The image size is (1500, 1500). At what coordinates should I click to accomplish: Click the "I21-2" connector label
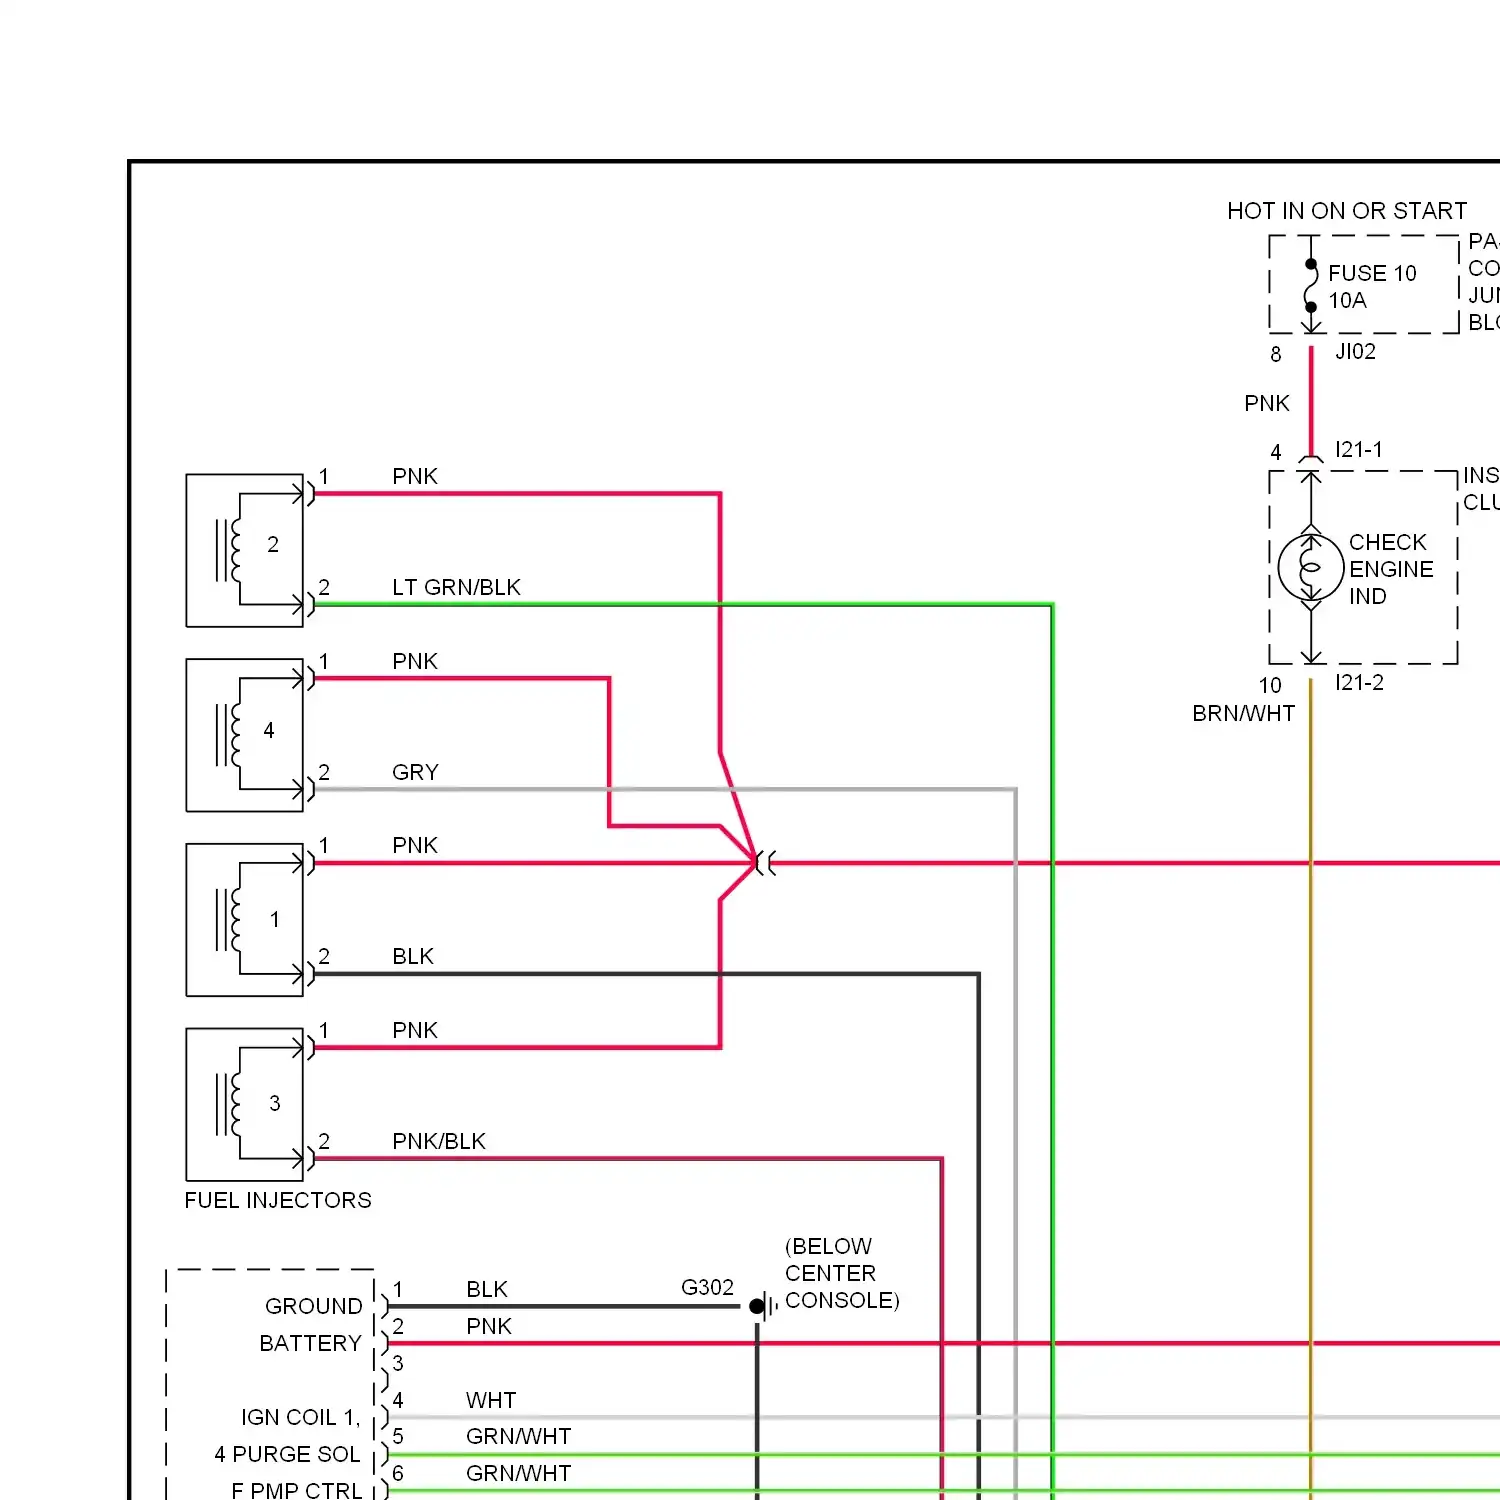tap(1359, 682)
